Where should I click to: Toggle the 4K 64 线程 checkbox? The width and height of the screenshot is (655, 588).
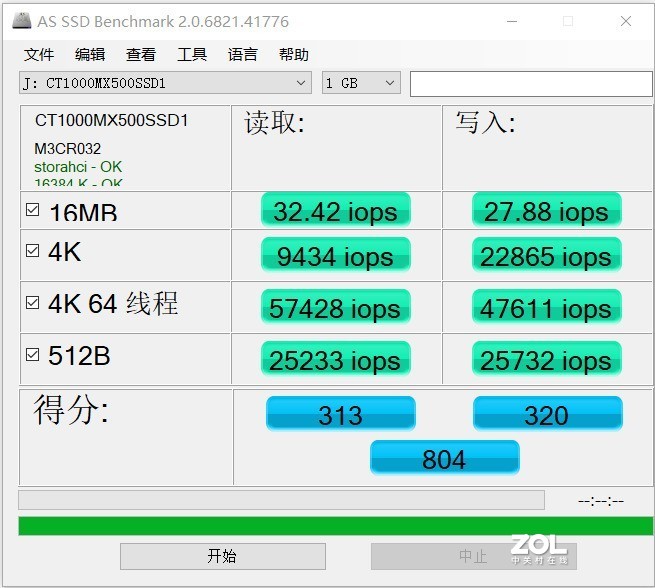[33, 302]
